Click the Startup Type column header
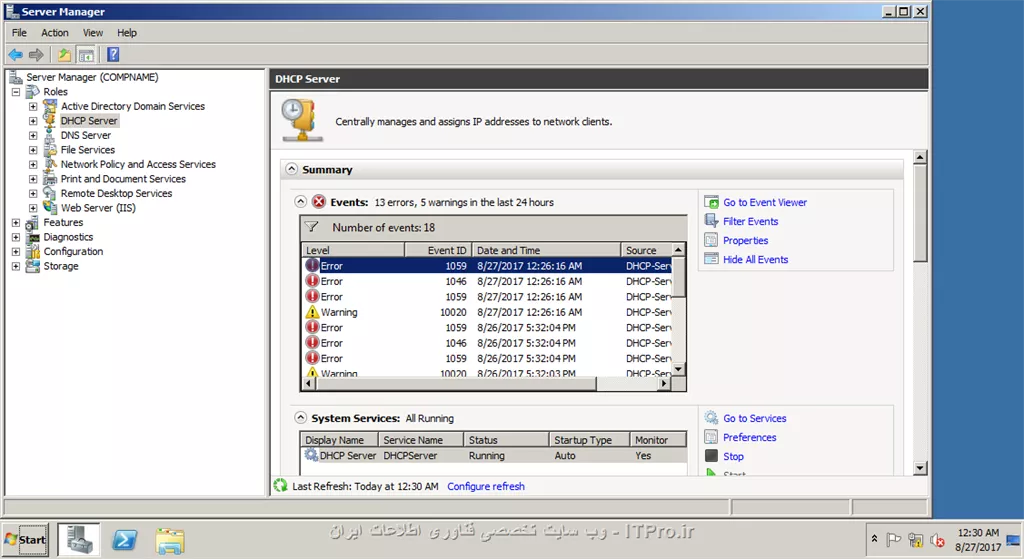Image resolution: width=1024 pixels, height=559 pixels. (589, 440)
